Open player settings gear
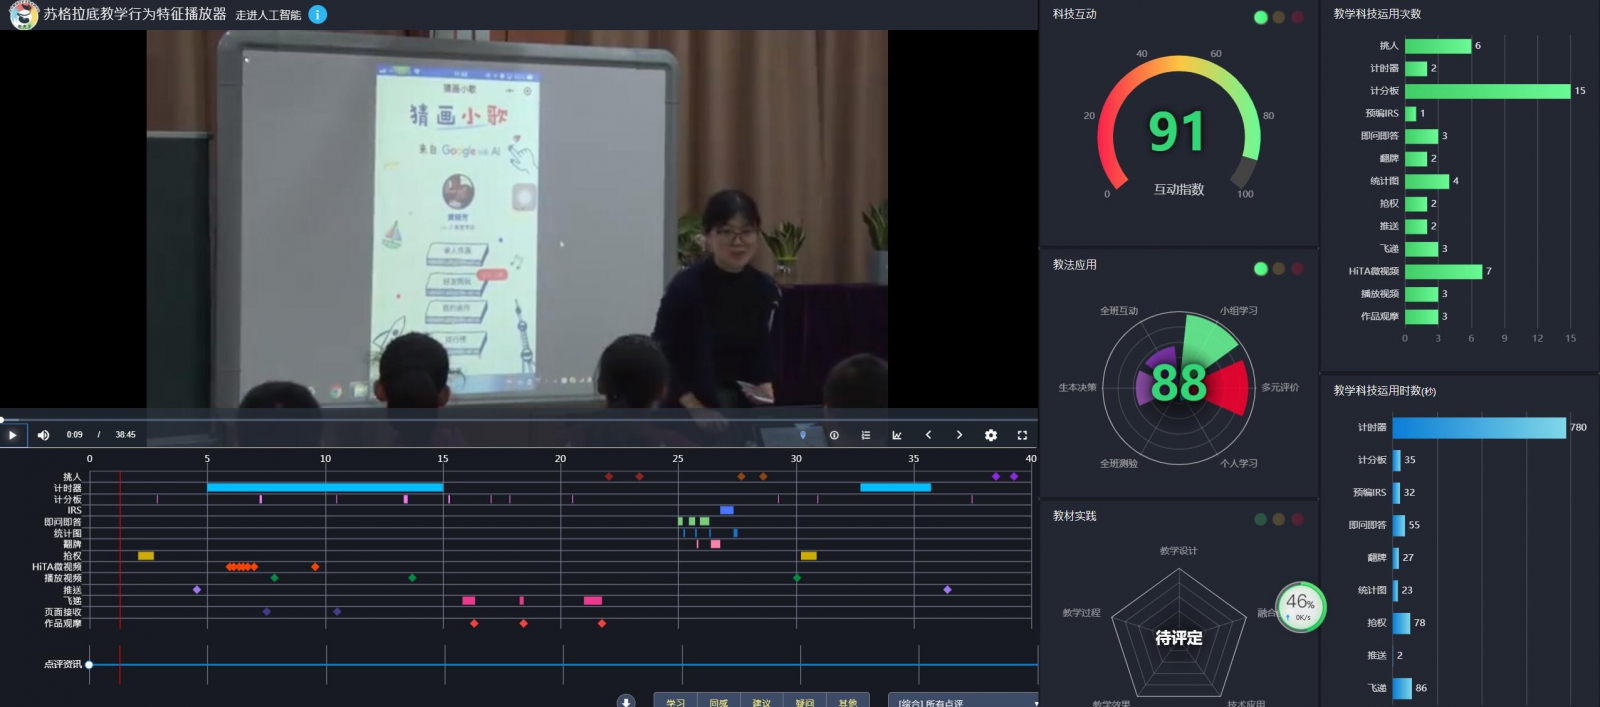1600x707 pixels. point(990,435)
